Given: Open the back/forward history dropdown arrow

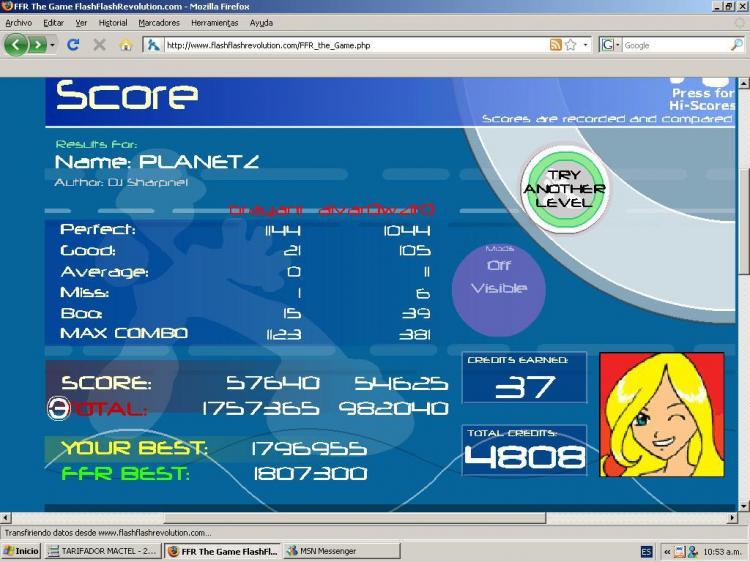Looking at the screenshot, I should [51, 45].
